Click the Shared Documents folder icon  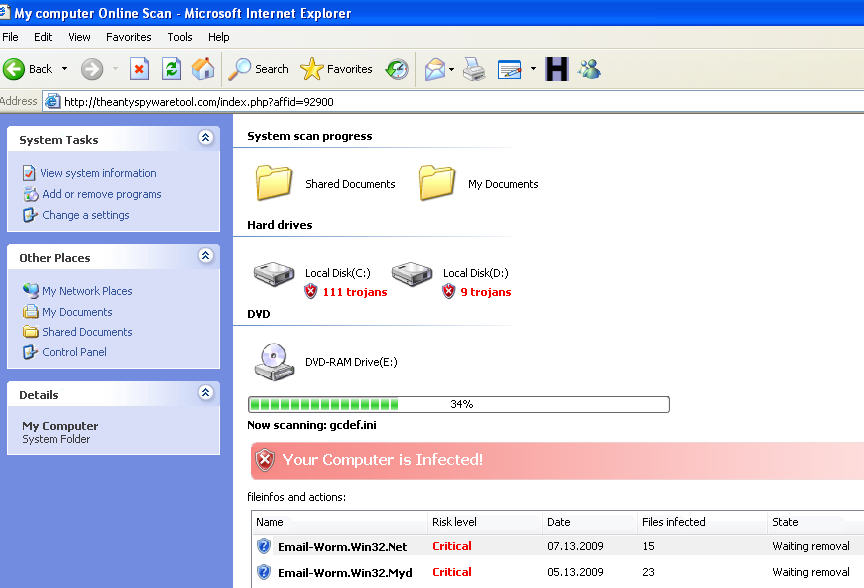273,182
